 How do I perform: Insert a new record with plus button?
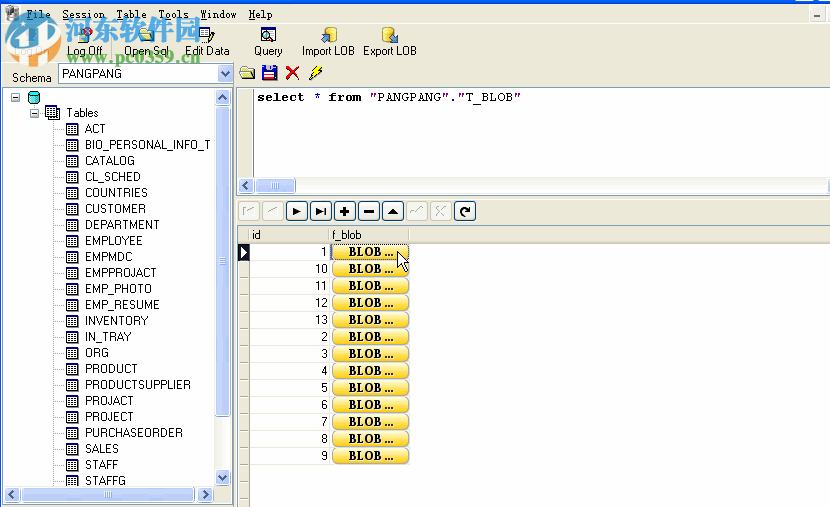click(x=345, y=211)
